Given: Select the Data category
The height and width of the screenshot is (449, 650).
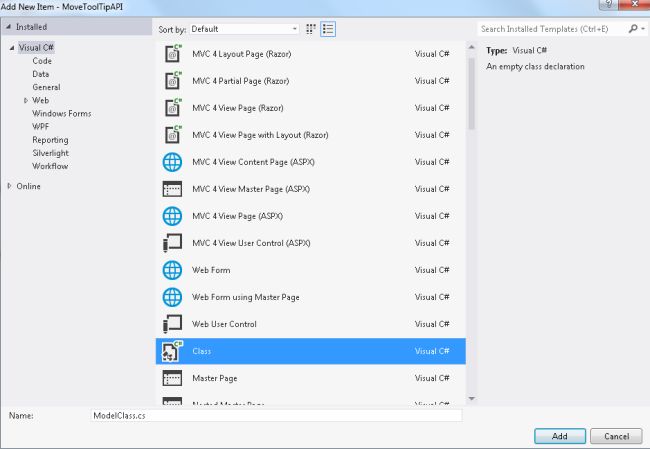Looking at the screenshot, I should [x=41, y=74].
